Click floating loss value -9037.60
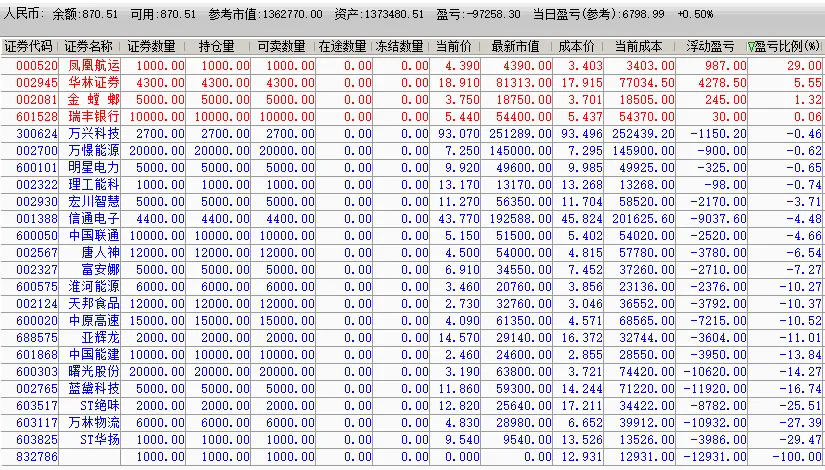Screen dimensions: 825x470 click(x=717, y=219)
